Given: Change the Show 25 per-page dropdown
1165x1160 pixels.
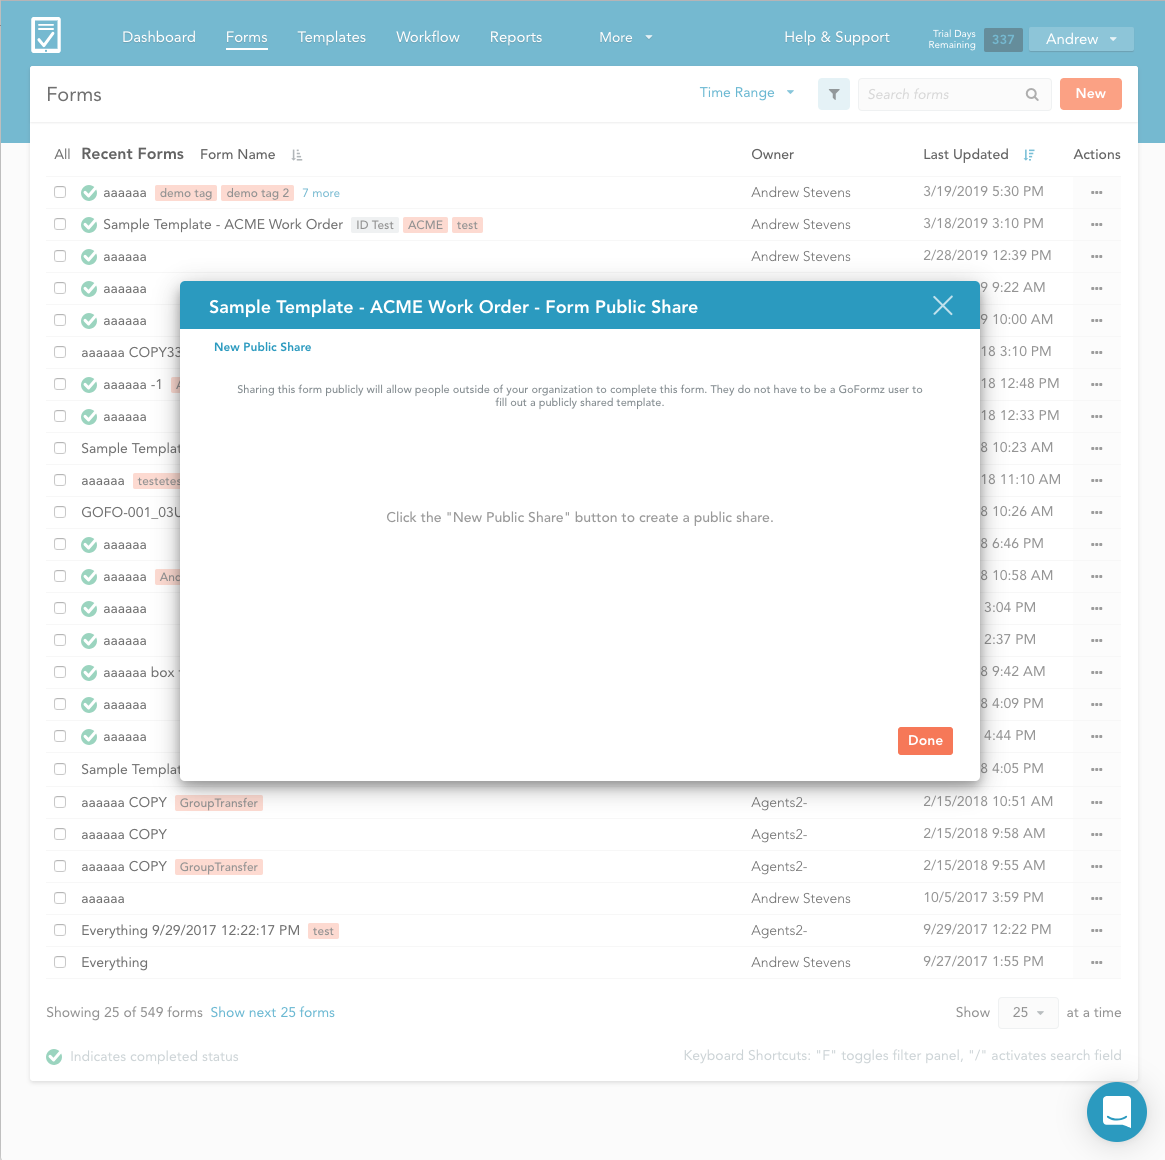Looking at the screenshot, I should pos(1028,1013).
